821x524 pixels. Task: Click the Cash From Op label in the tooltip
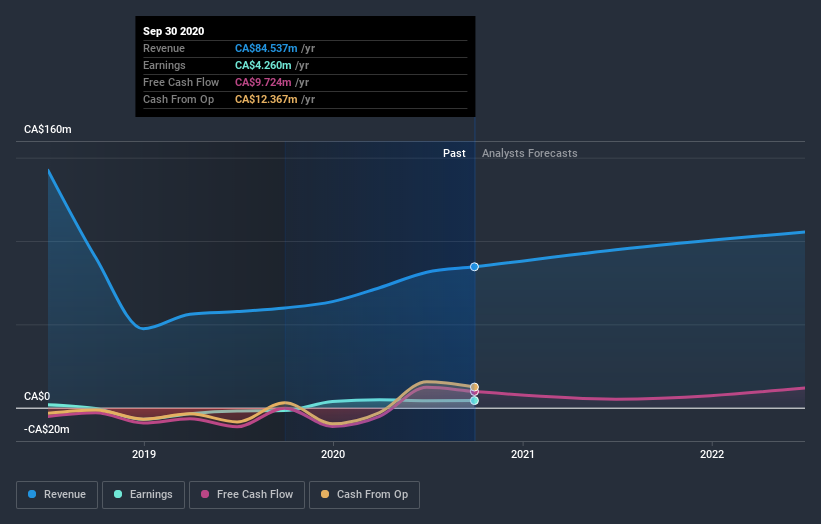(179, 99)
